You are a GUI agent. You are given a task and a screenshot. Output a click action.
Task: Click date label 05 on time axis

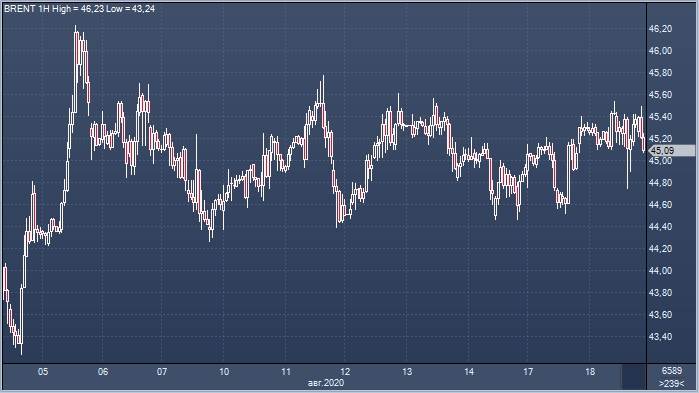43,372
